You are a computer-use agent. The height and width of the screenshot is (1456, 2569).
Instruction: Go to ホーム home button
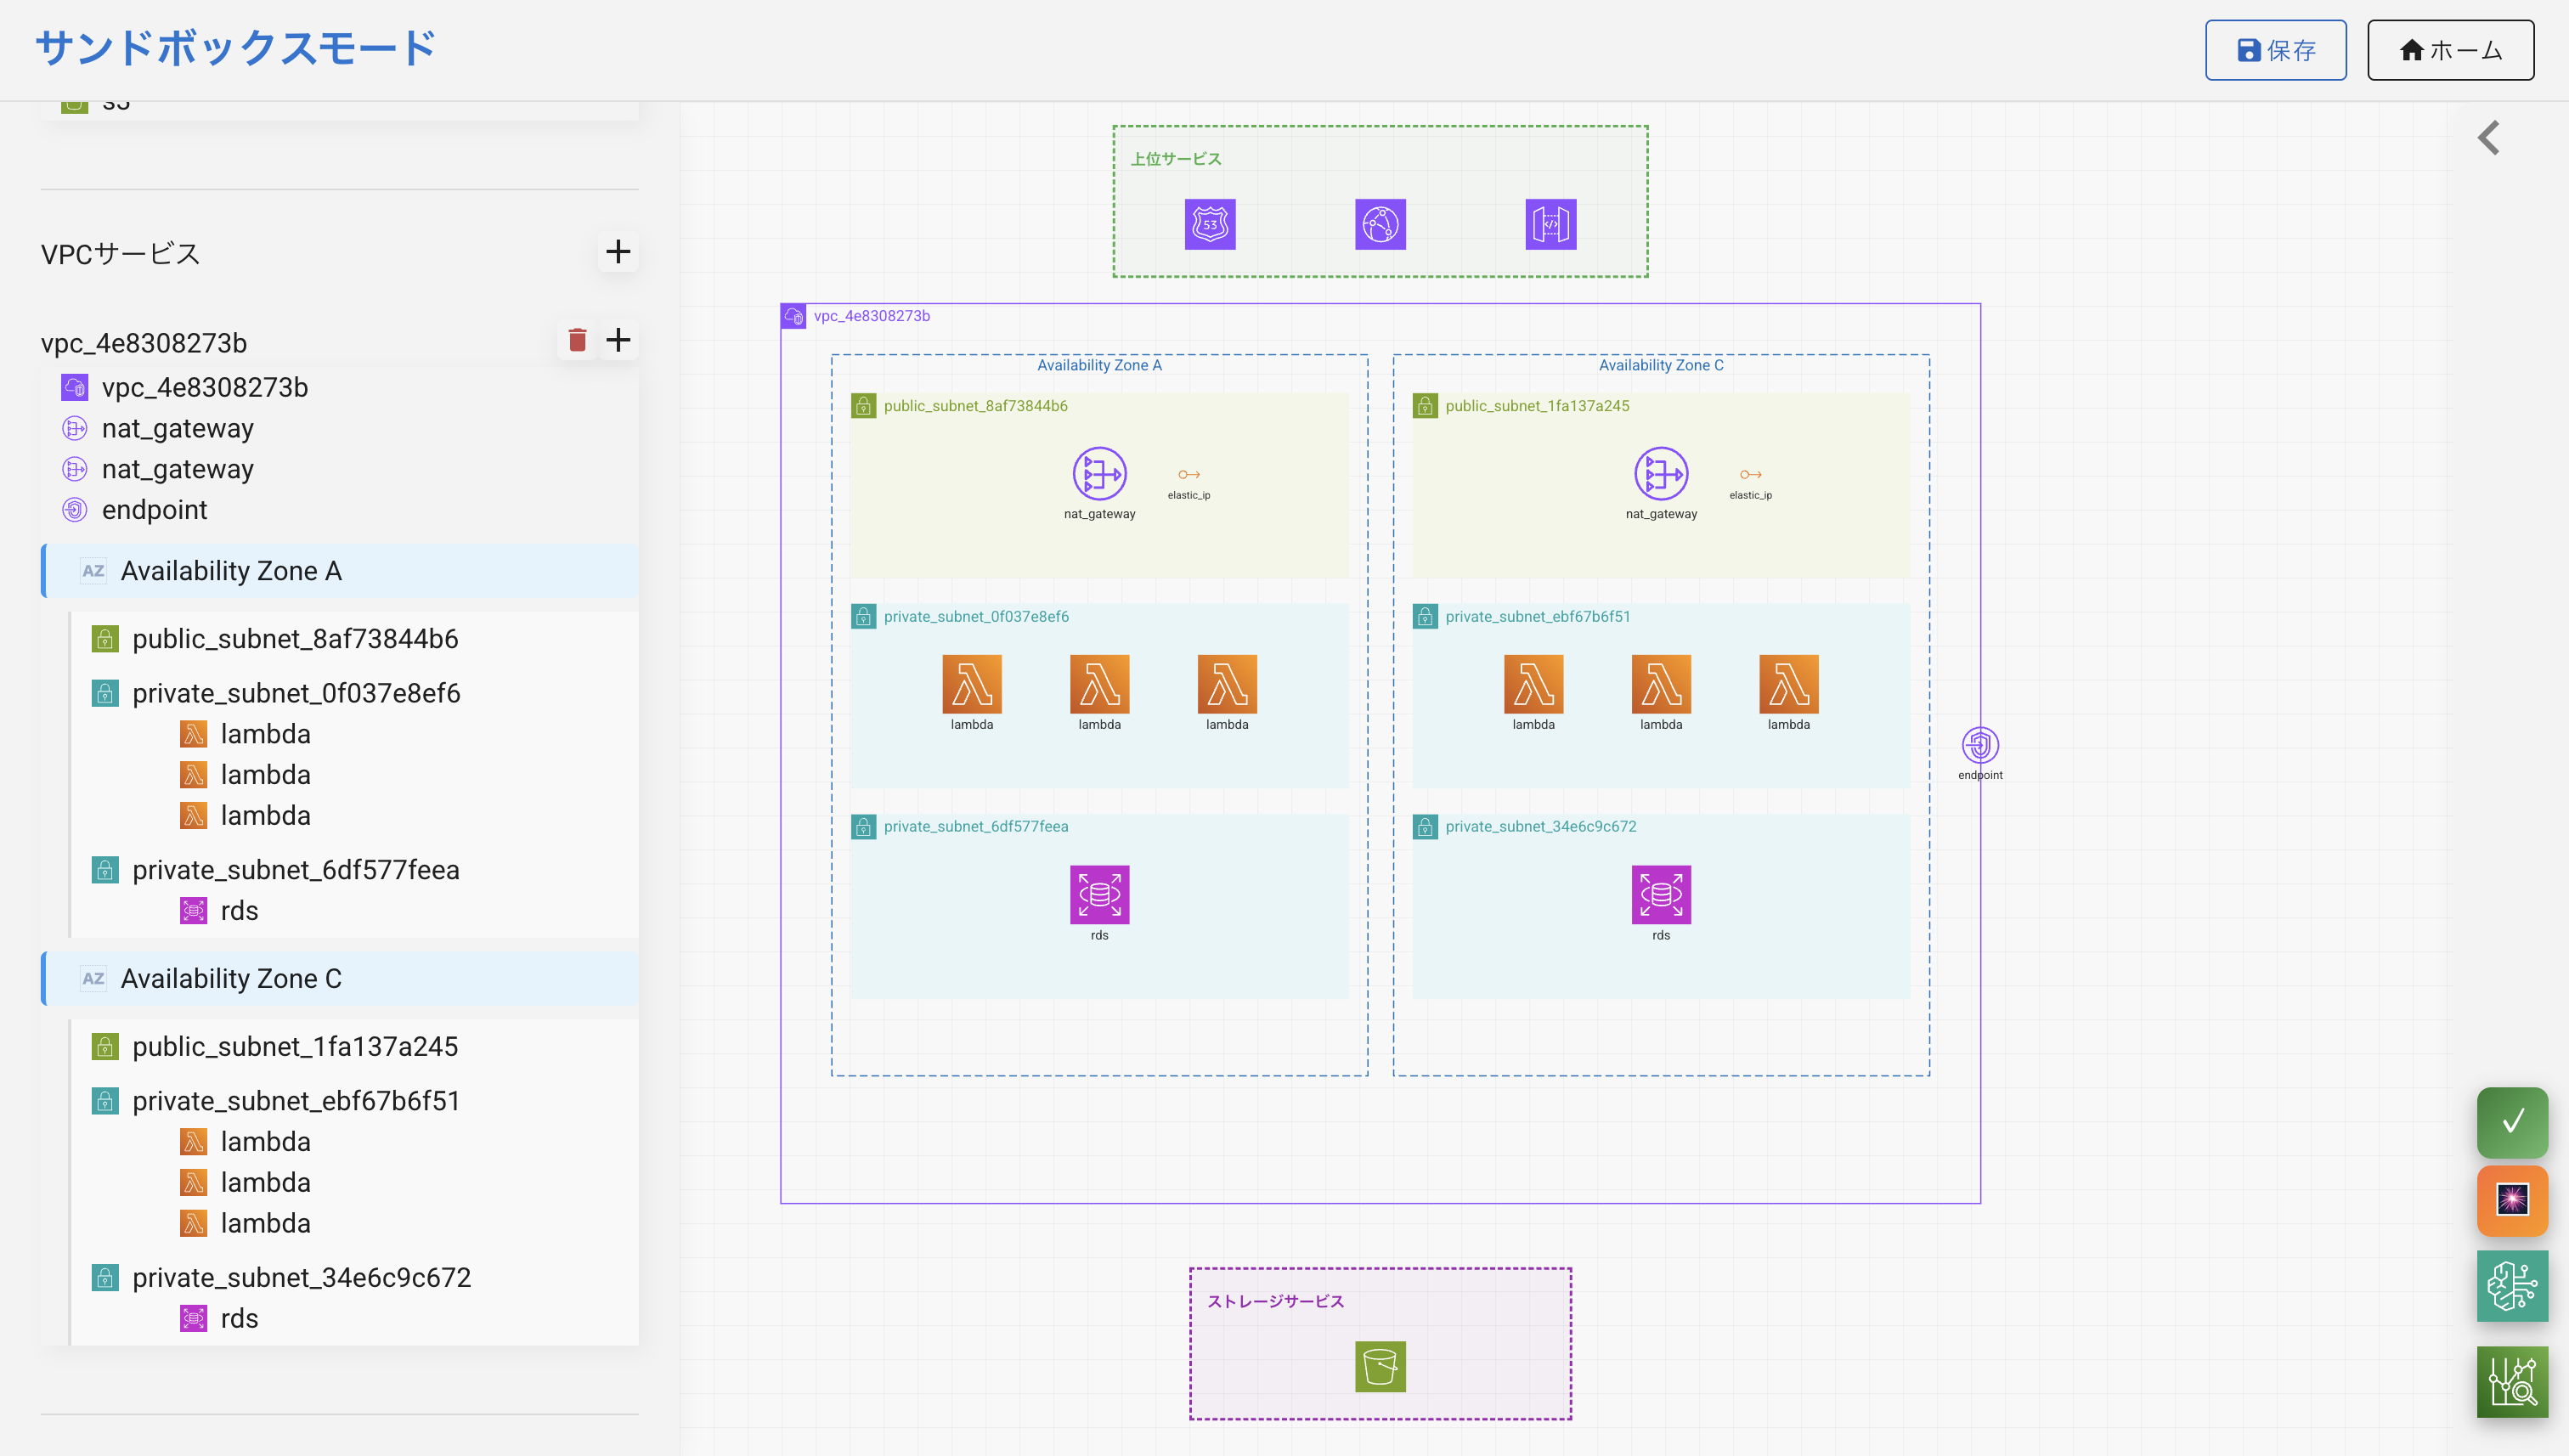2450,50
